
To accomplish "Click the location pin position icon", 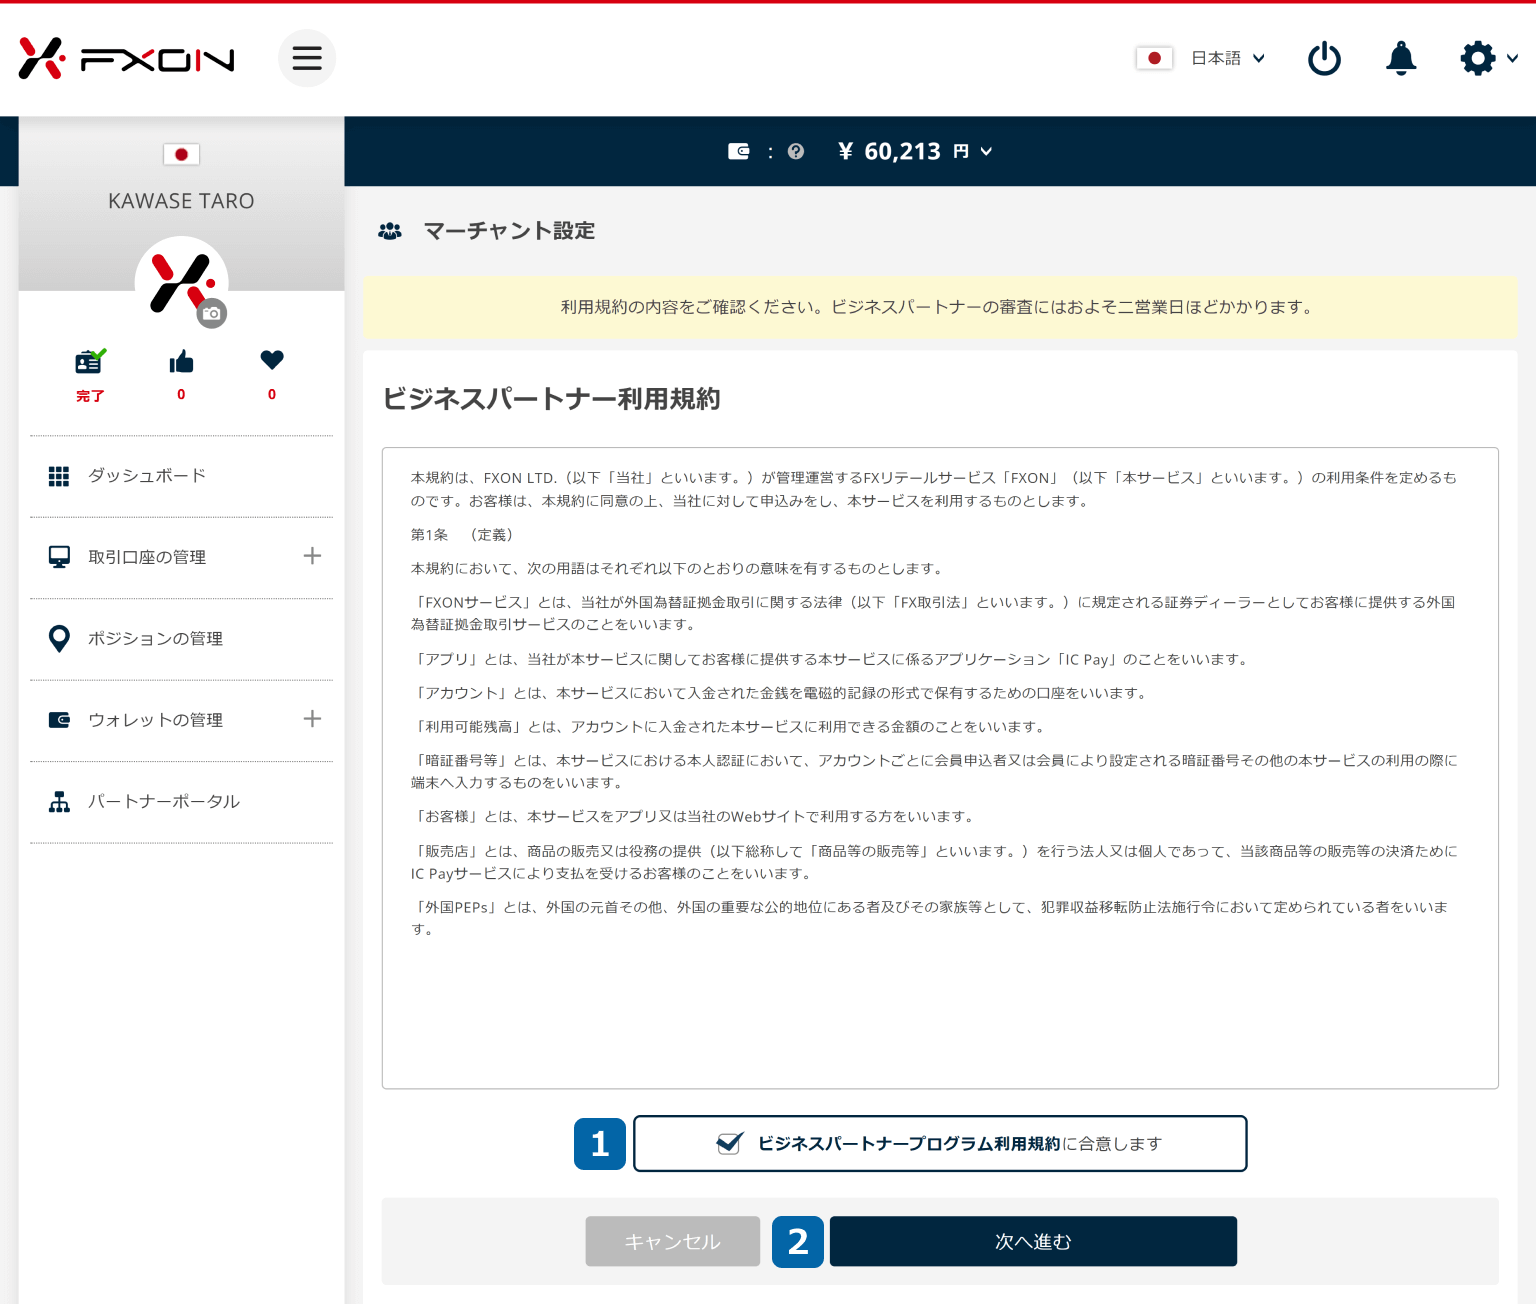I will (59, 639).
